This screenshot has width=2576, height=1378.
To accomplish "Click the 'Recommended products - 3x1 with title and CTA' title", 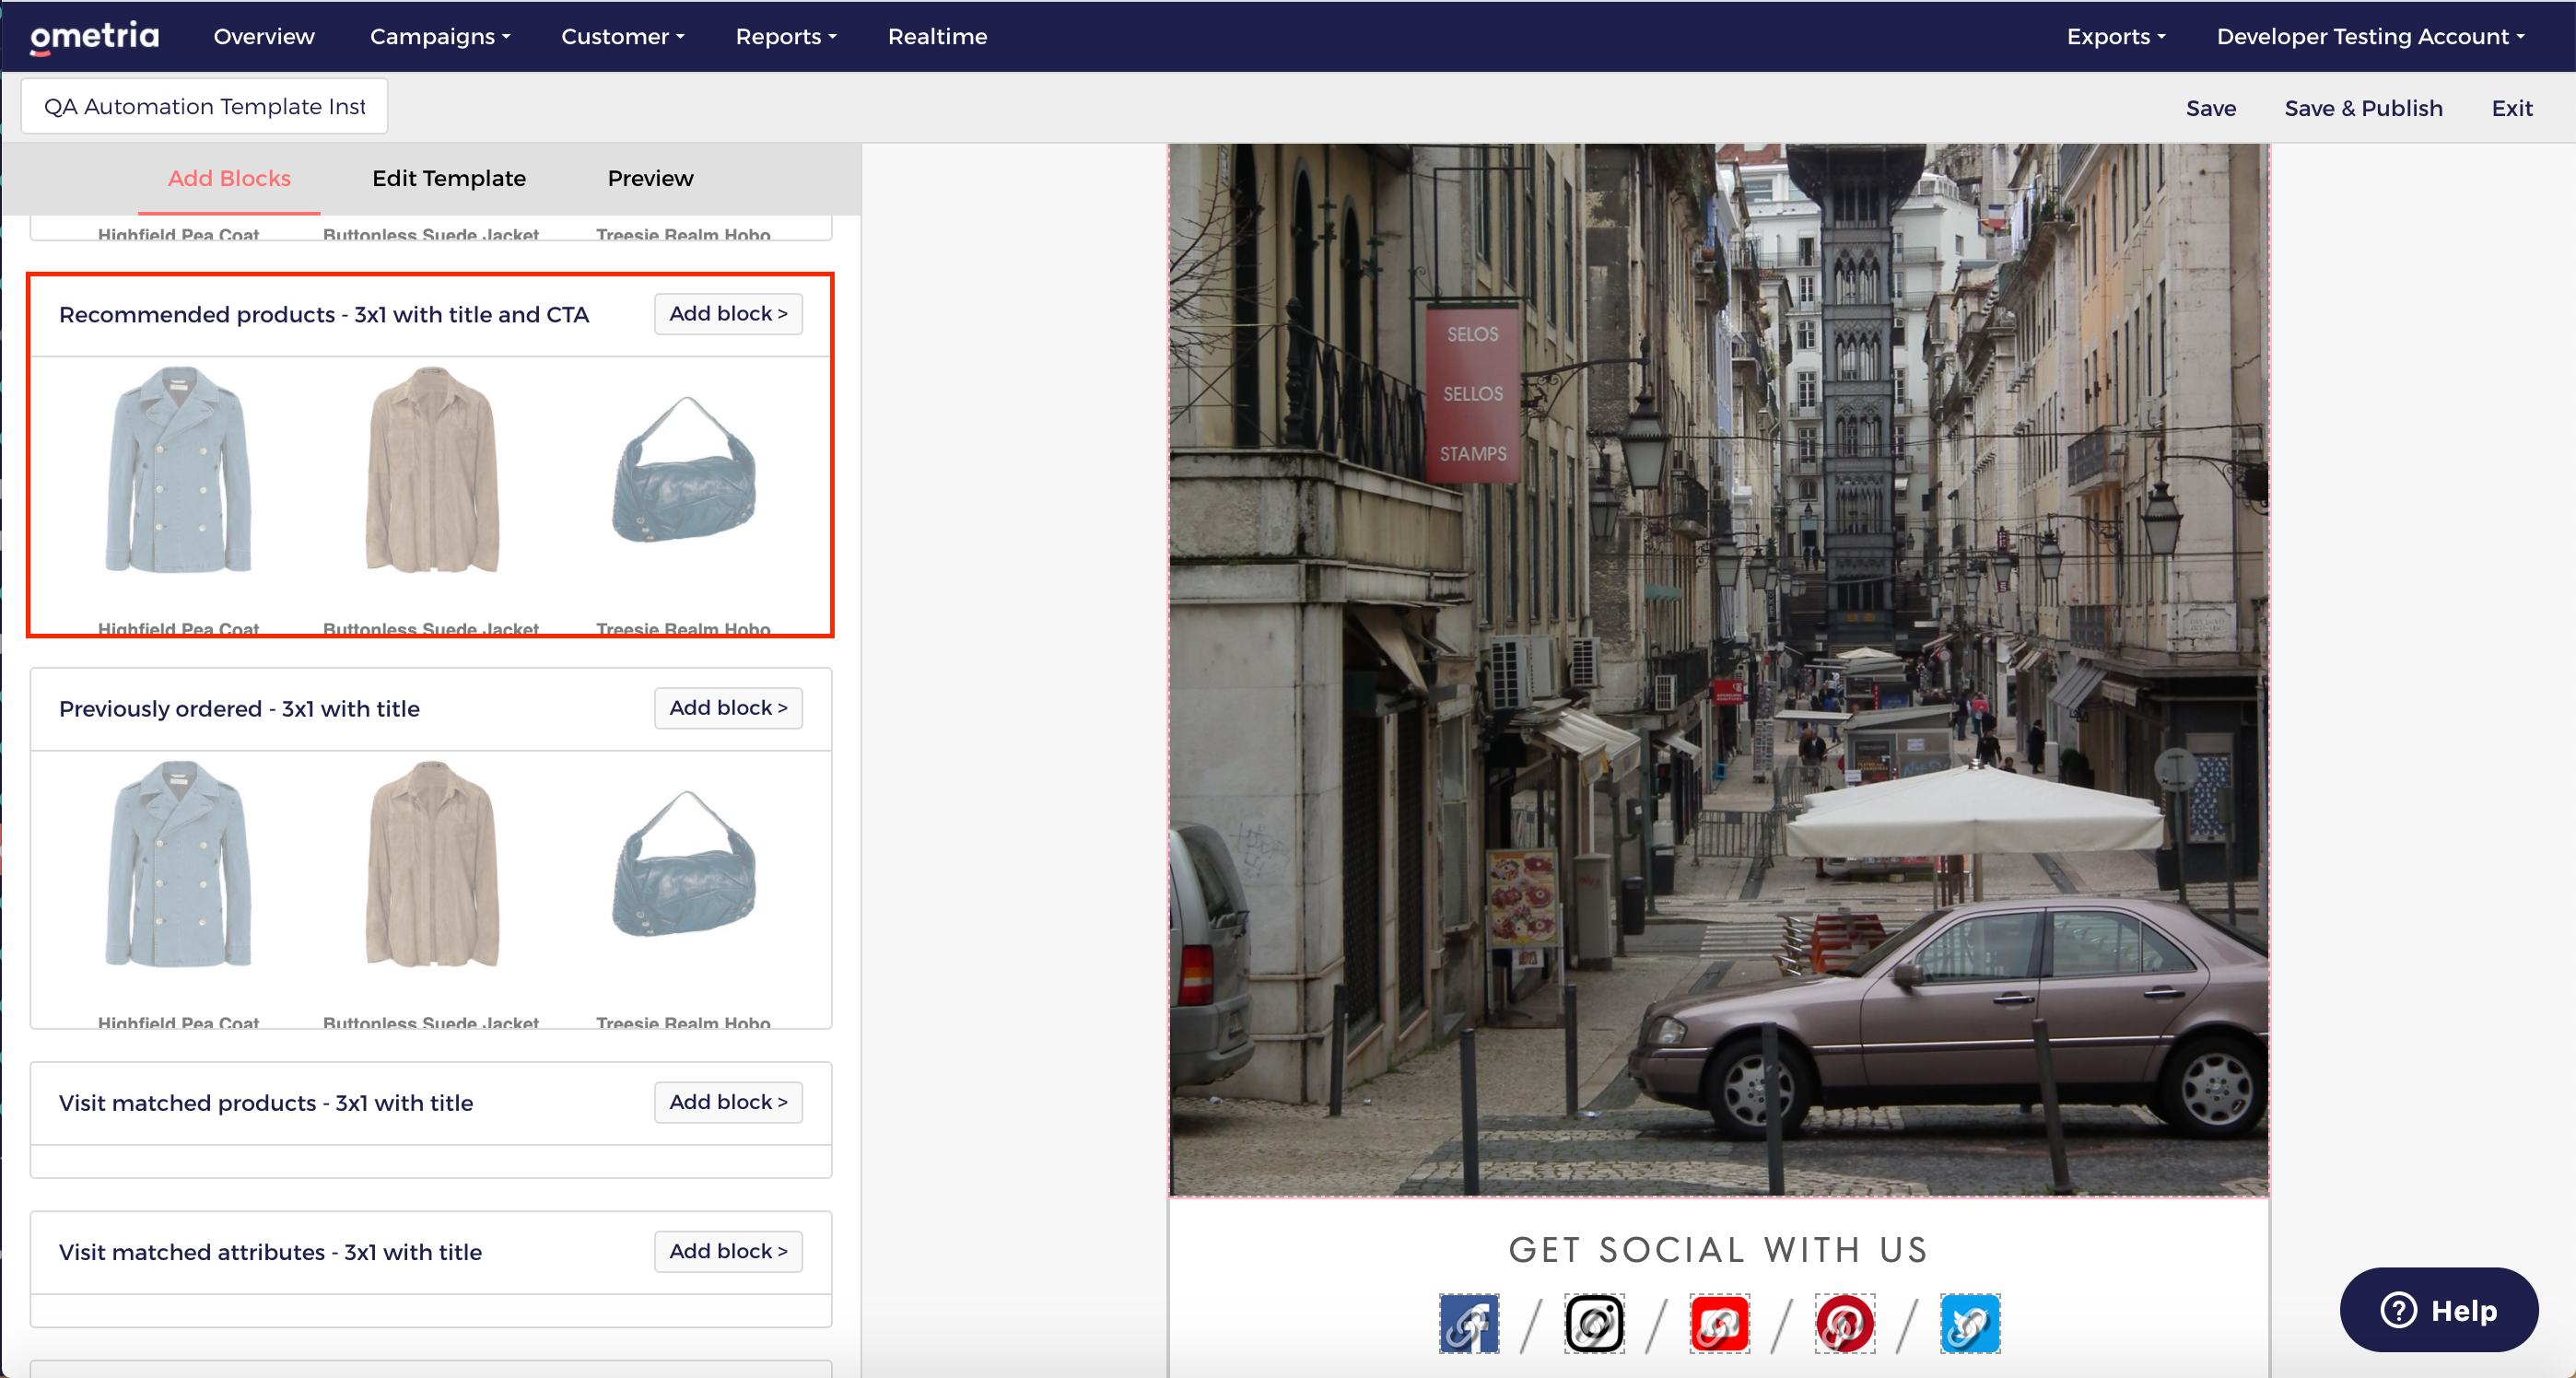I will (324, 315).
